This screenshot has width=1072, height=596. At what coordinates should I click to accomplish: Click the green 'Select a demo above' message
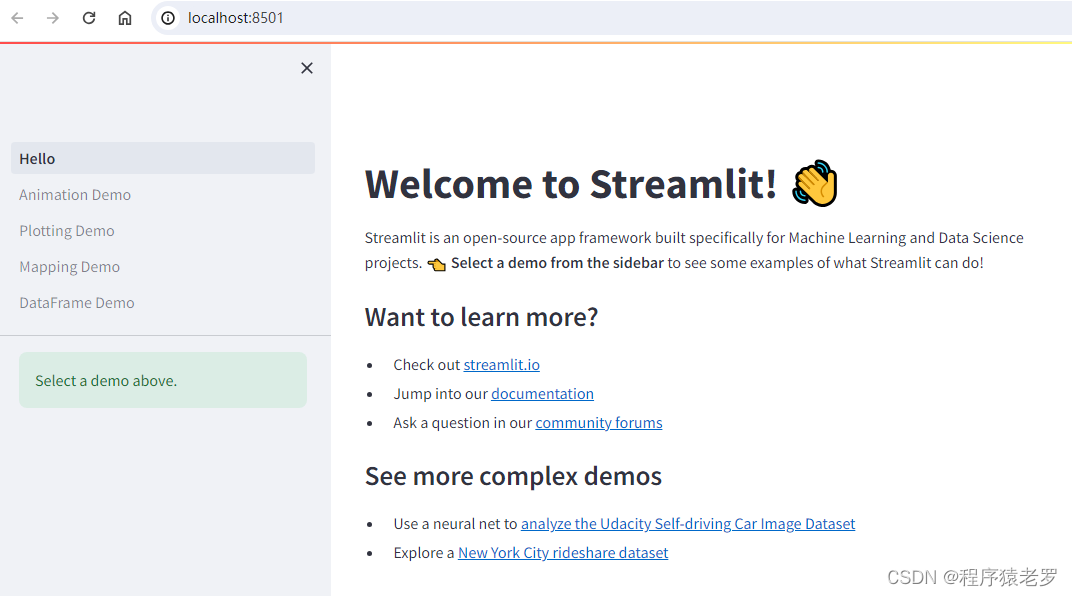click(162, 380)
